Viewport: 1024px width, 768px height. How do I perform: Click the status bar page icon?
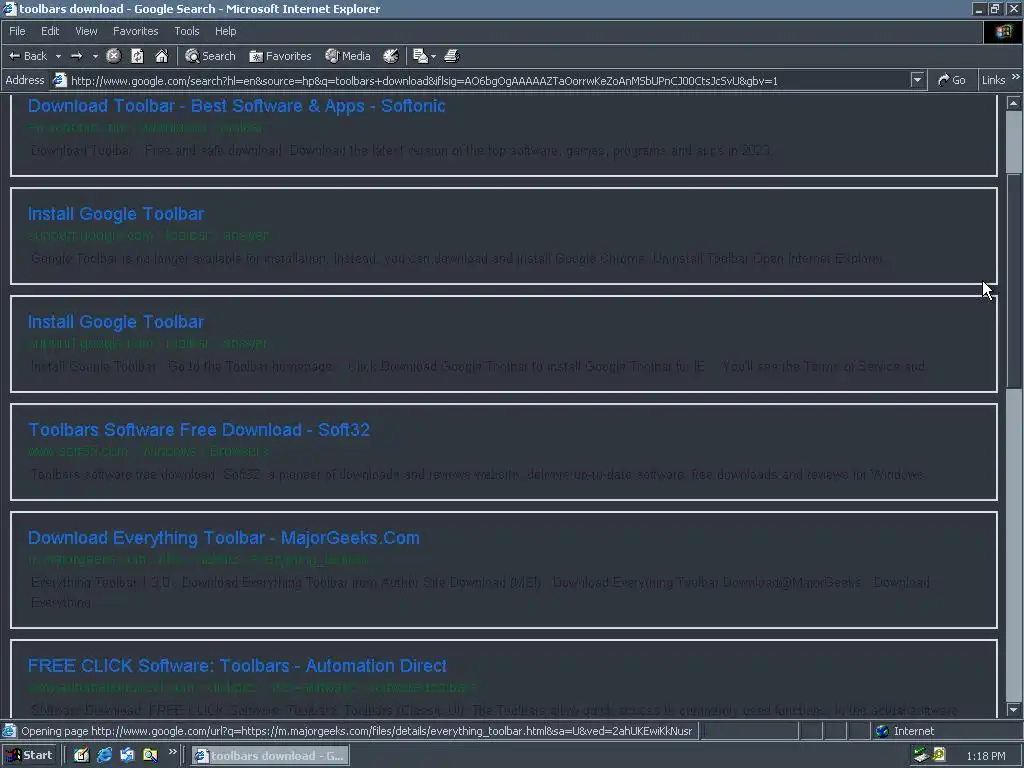[9, 731]
